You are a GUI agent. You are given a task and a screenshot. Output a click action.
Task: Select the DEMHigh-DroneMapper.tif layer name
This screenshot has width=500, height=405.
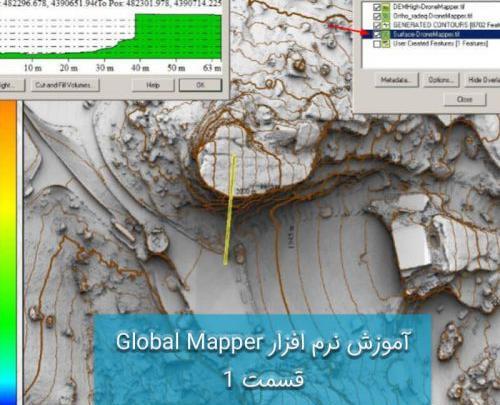tap(429, 7)
